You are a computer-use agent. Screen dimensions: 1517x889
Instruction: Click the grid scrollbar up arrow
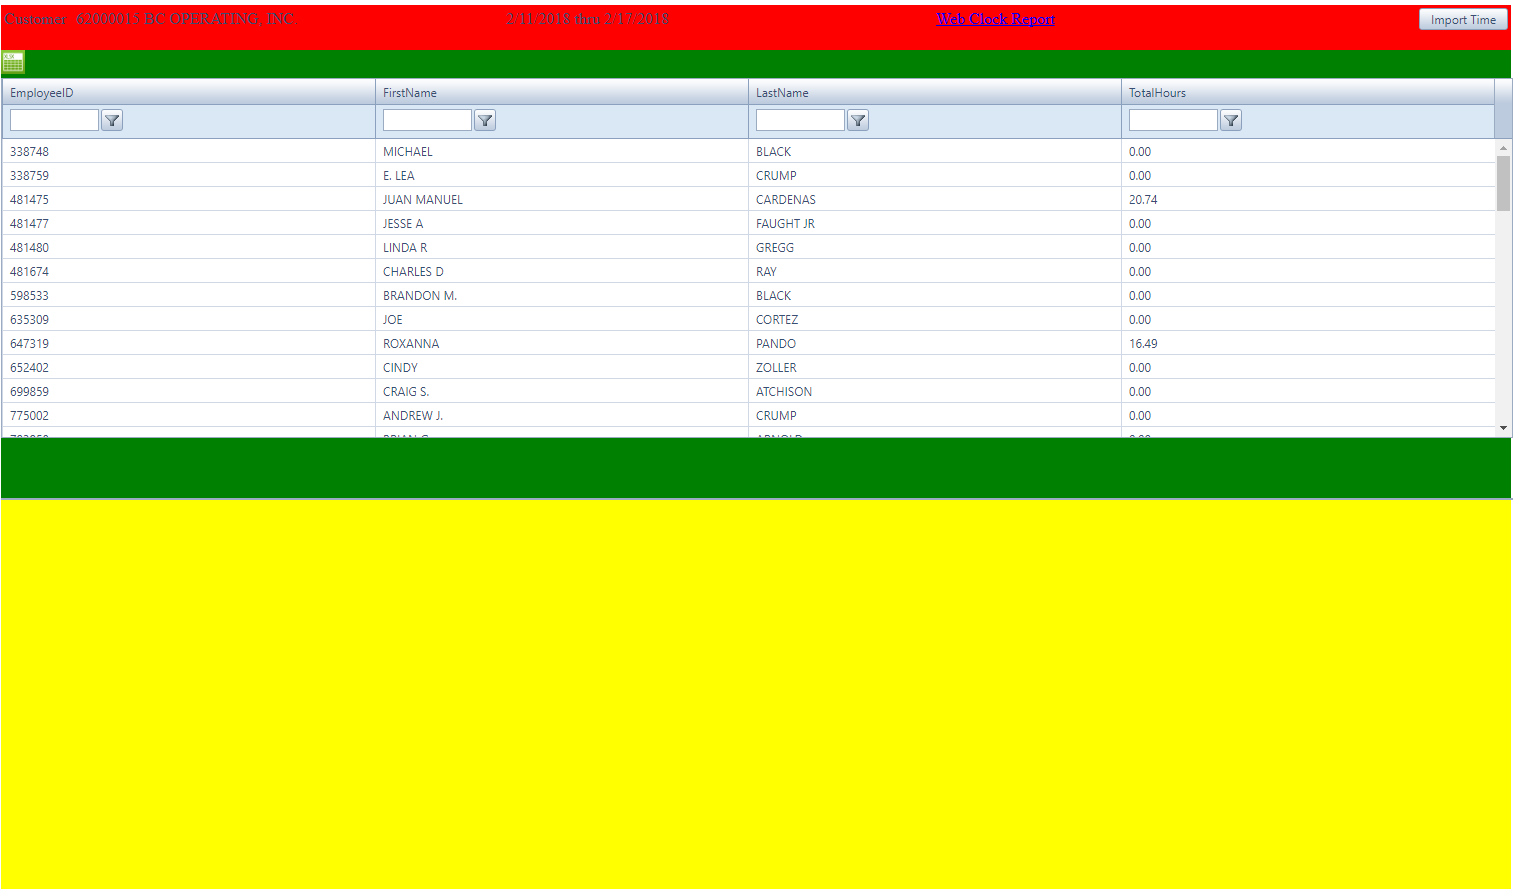point(1503,148)
